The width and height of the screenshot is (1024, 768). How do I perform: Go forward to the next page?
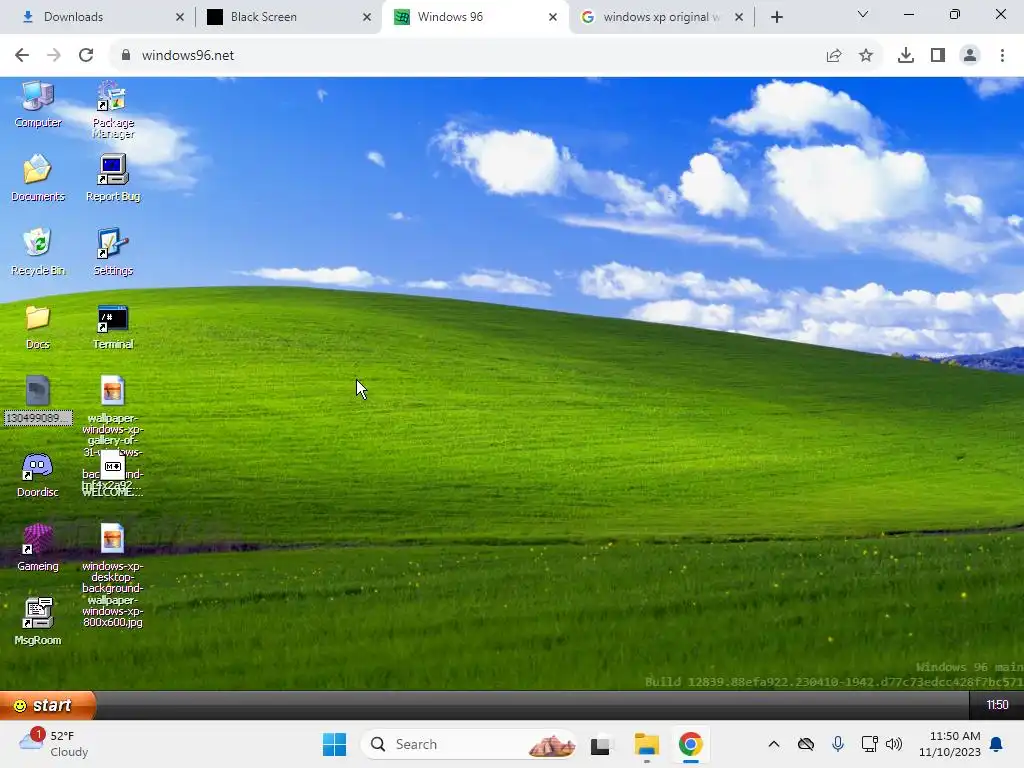54,55
